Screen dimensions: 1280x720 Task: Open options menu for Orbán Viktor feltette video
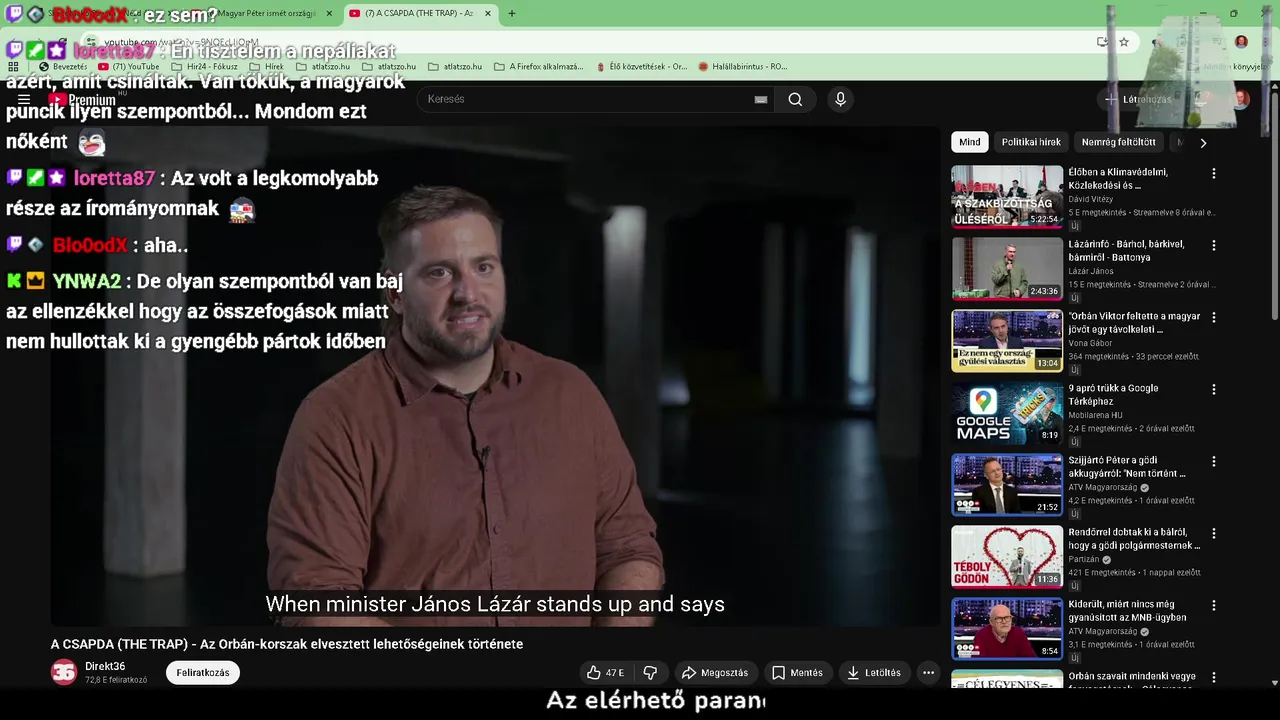(1214, 317)
